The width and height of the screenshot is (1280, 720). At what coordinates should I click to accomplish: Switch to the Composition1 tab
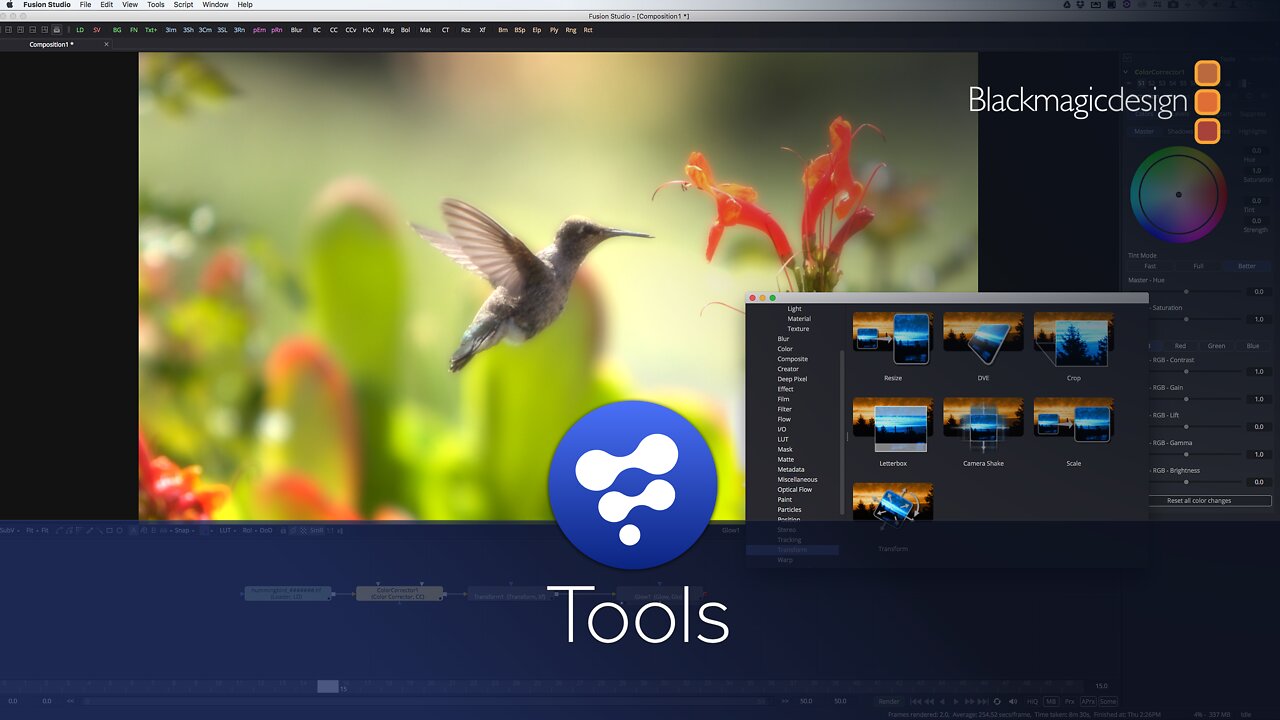tap(51, 44)
